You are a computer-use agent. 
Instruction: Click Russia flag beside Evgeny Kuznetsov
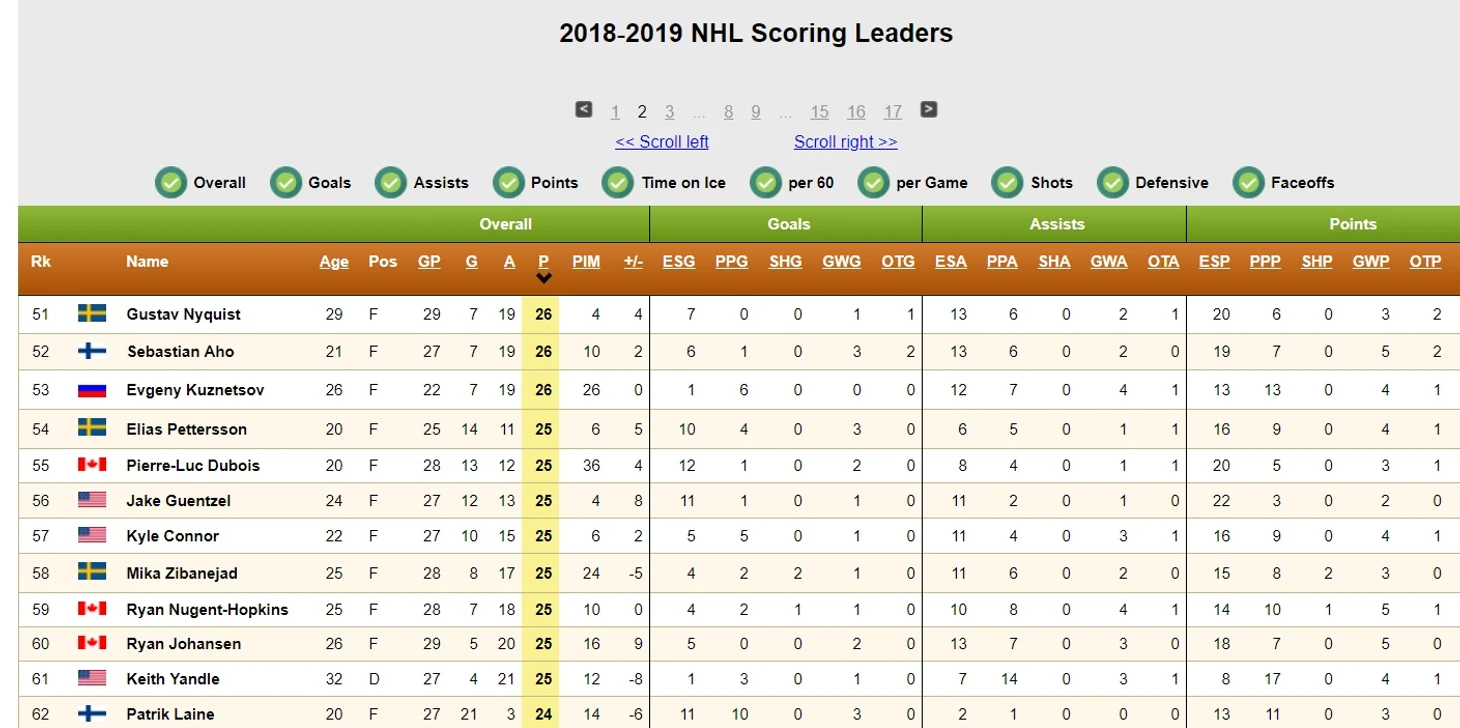(92, 390)
